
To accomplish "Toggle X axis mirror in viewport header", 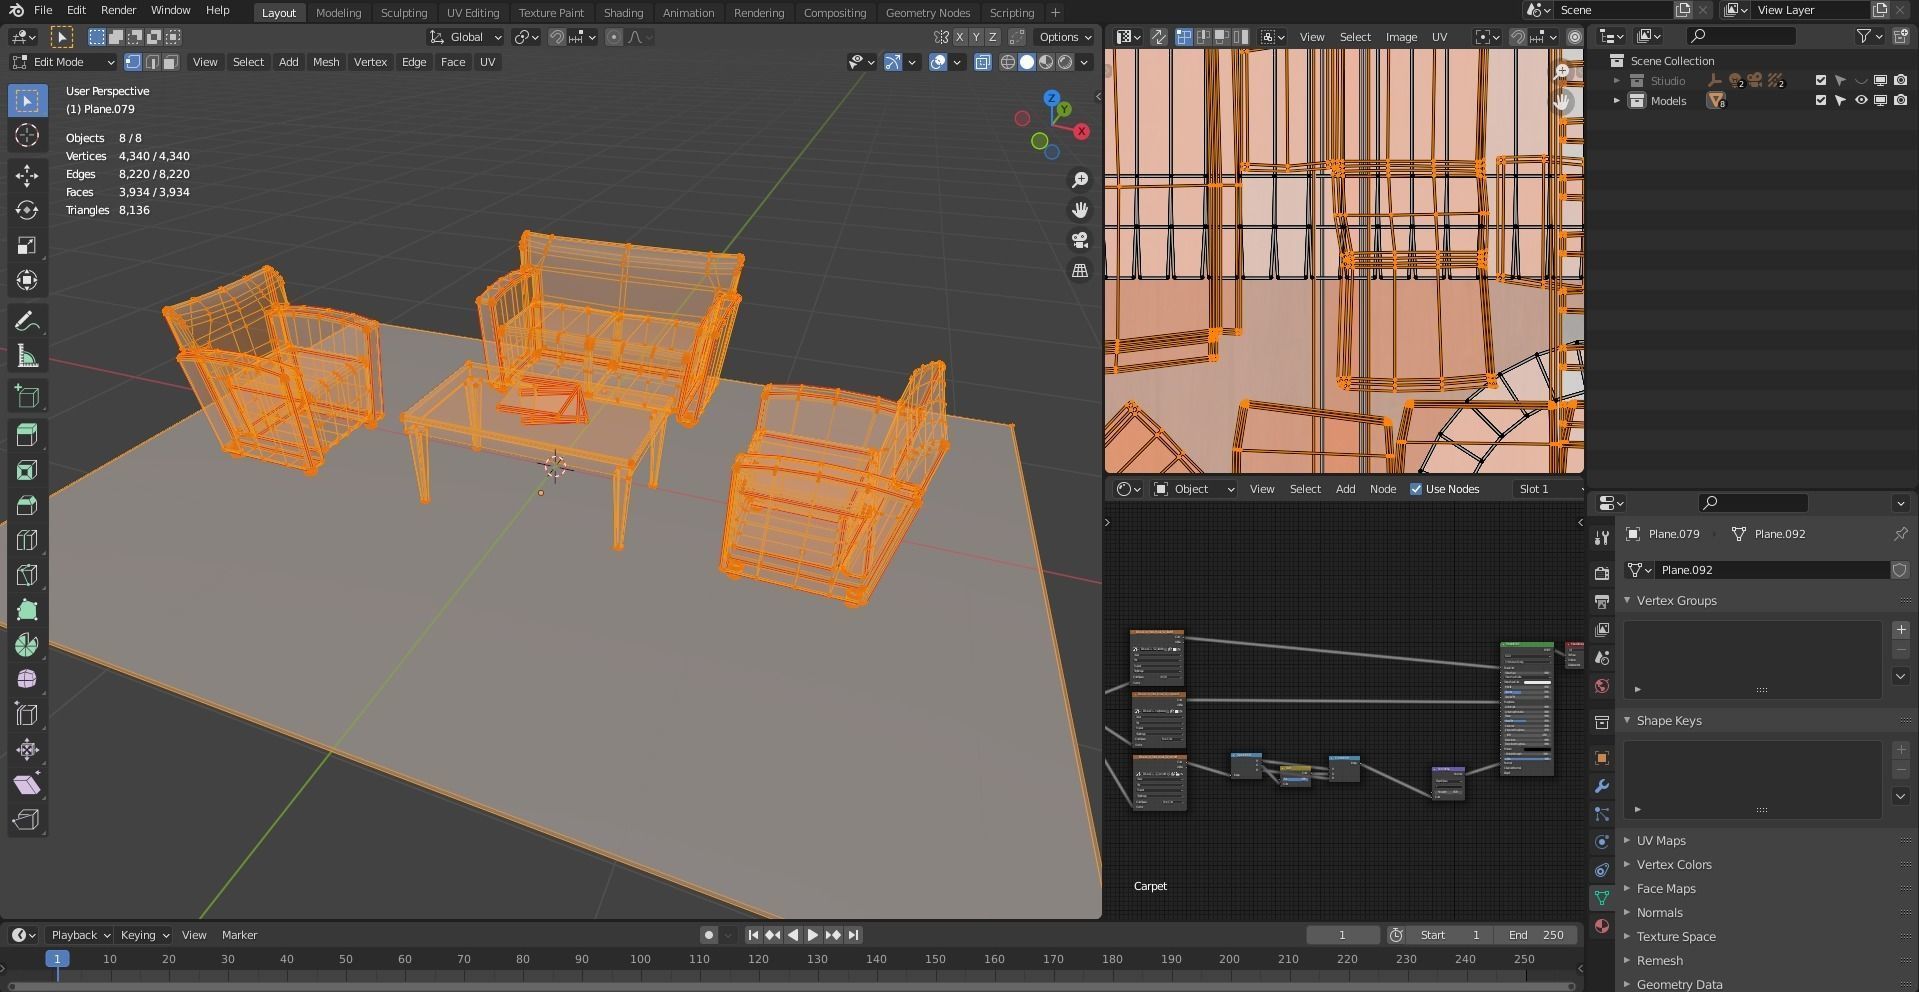I will tap(960, 37).
